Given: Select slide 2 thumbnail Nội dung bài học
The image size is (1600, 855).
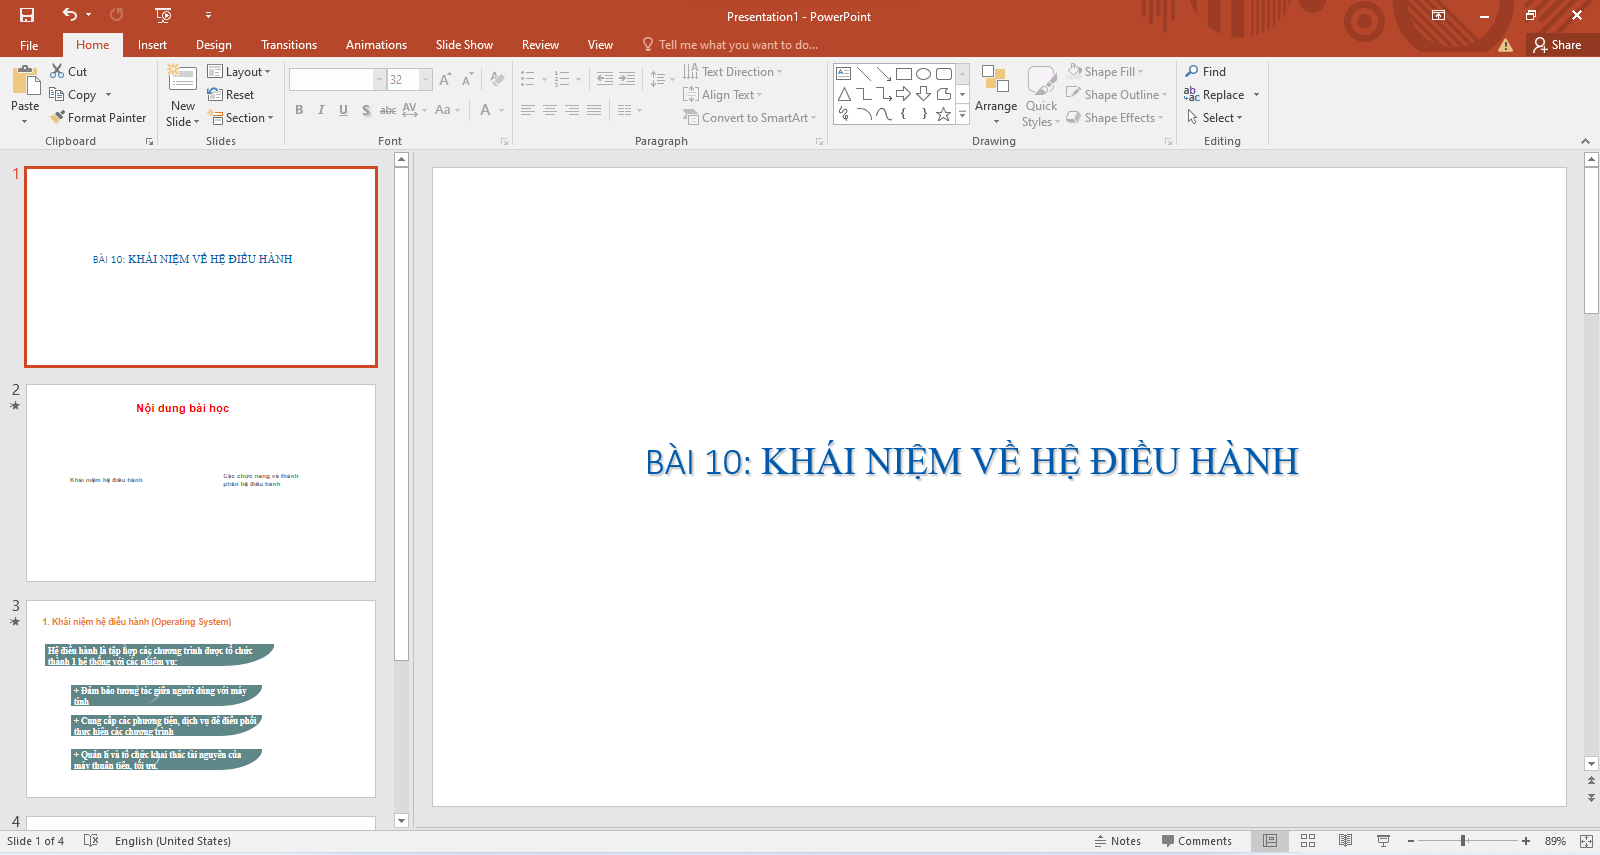Looking at the screenshot, I should [201, 483].
